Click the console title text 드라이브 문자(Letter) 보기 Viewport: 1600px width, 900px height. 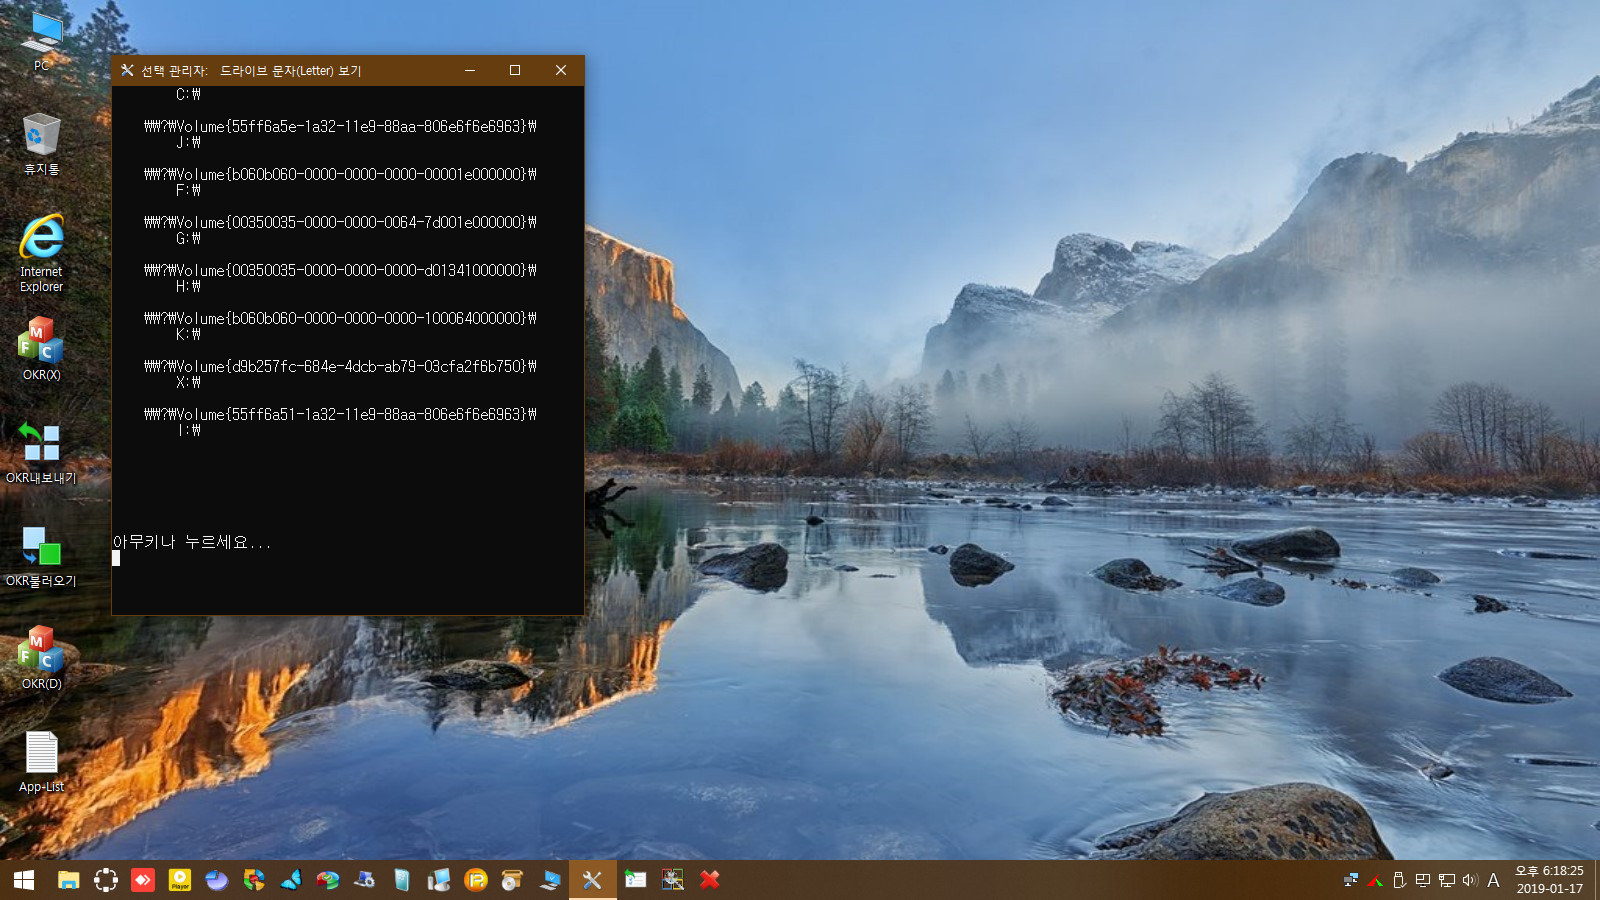point(290,70)
